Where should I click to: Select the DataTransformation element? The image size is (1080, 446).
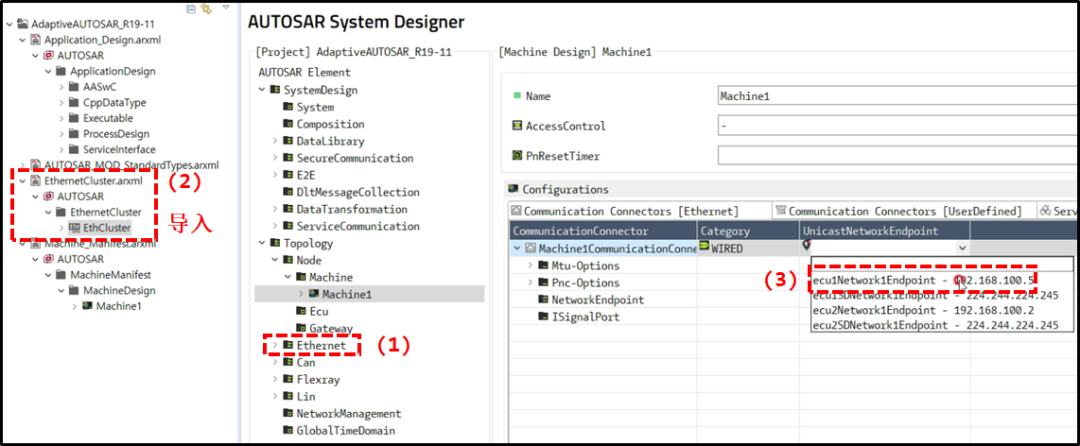coord(352,209)
